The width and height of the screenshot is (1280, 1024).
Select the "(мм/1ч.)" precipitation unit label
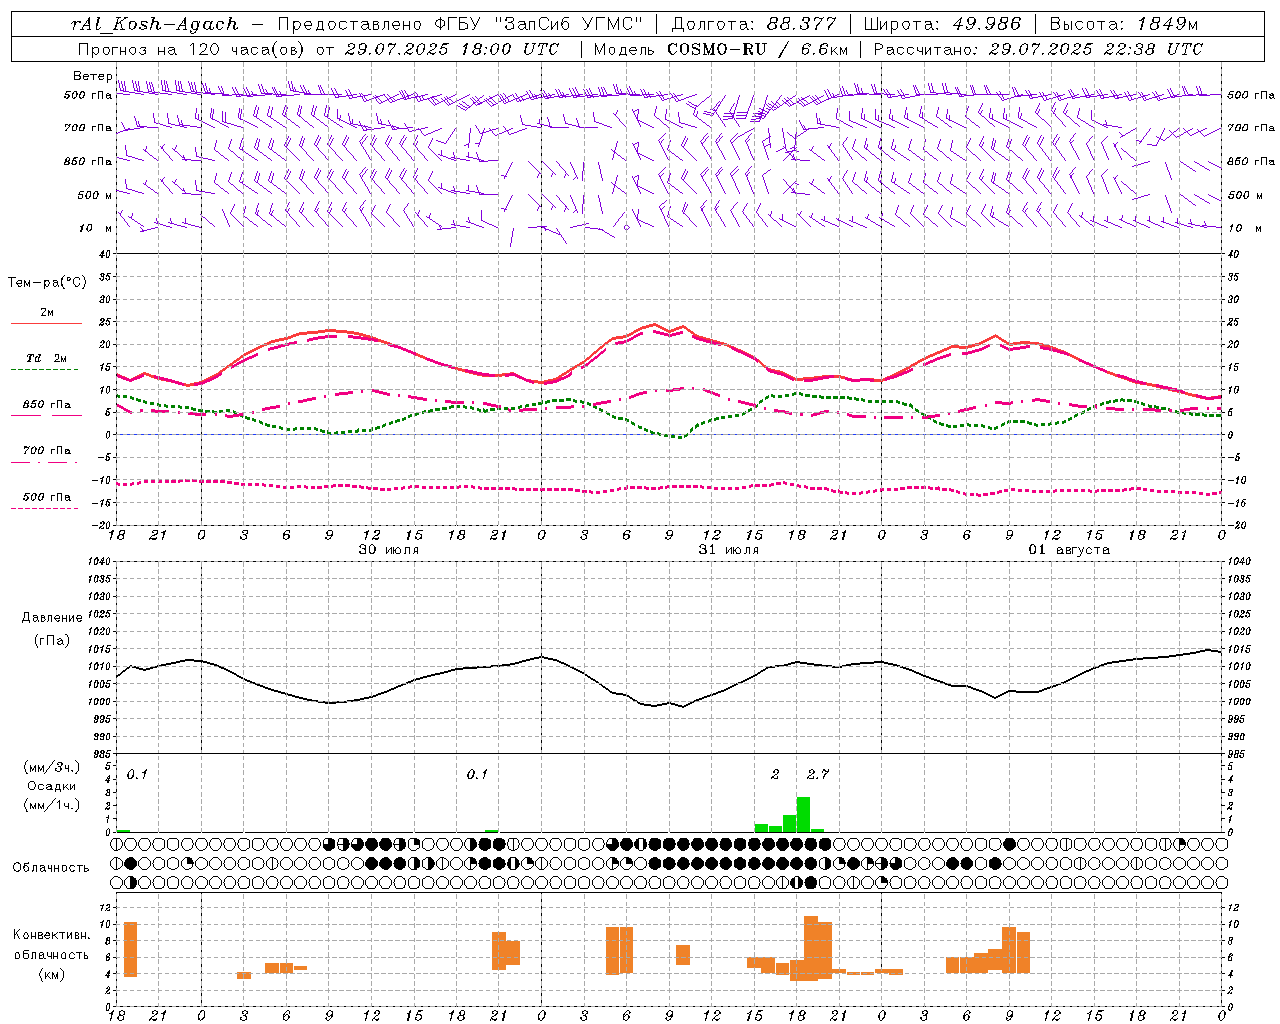(52, 805)
